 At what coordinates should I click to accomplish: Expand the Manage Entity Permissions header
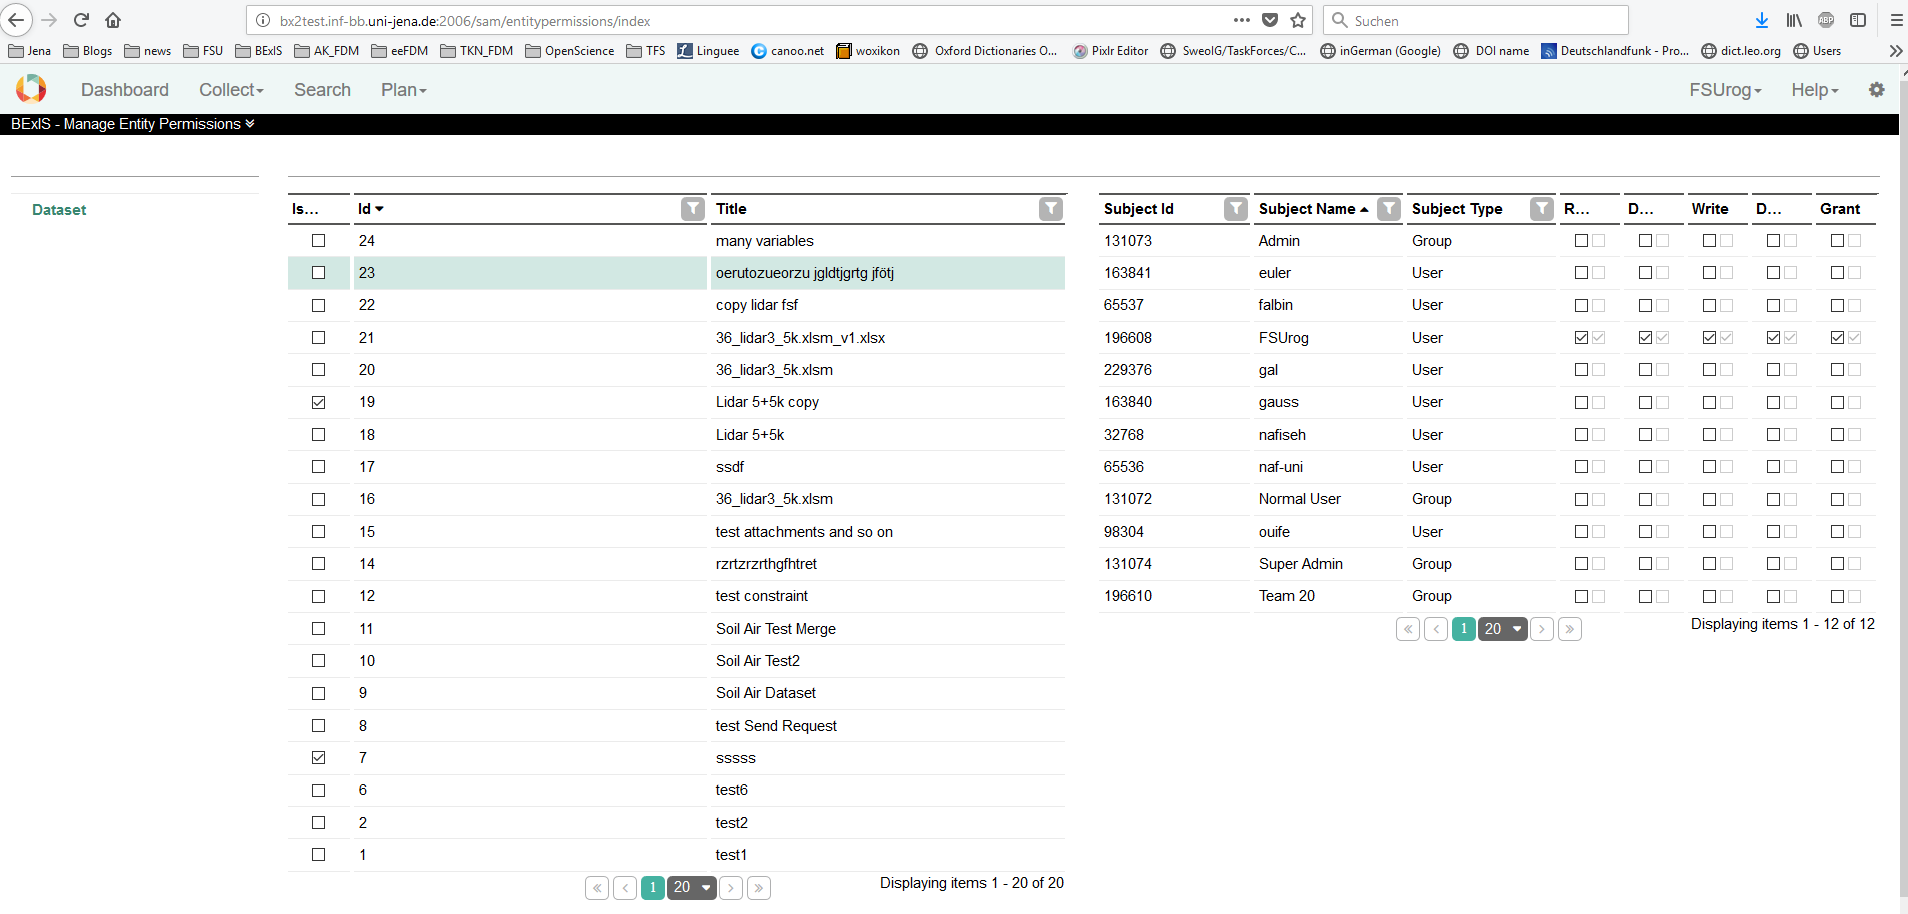pos(132,124)
